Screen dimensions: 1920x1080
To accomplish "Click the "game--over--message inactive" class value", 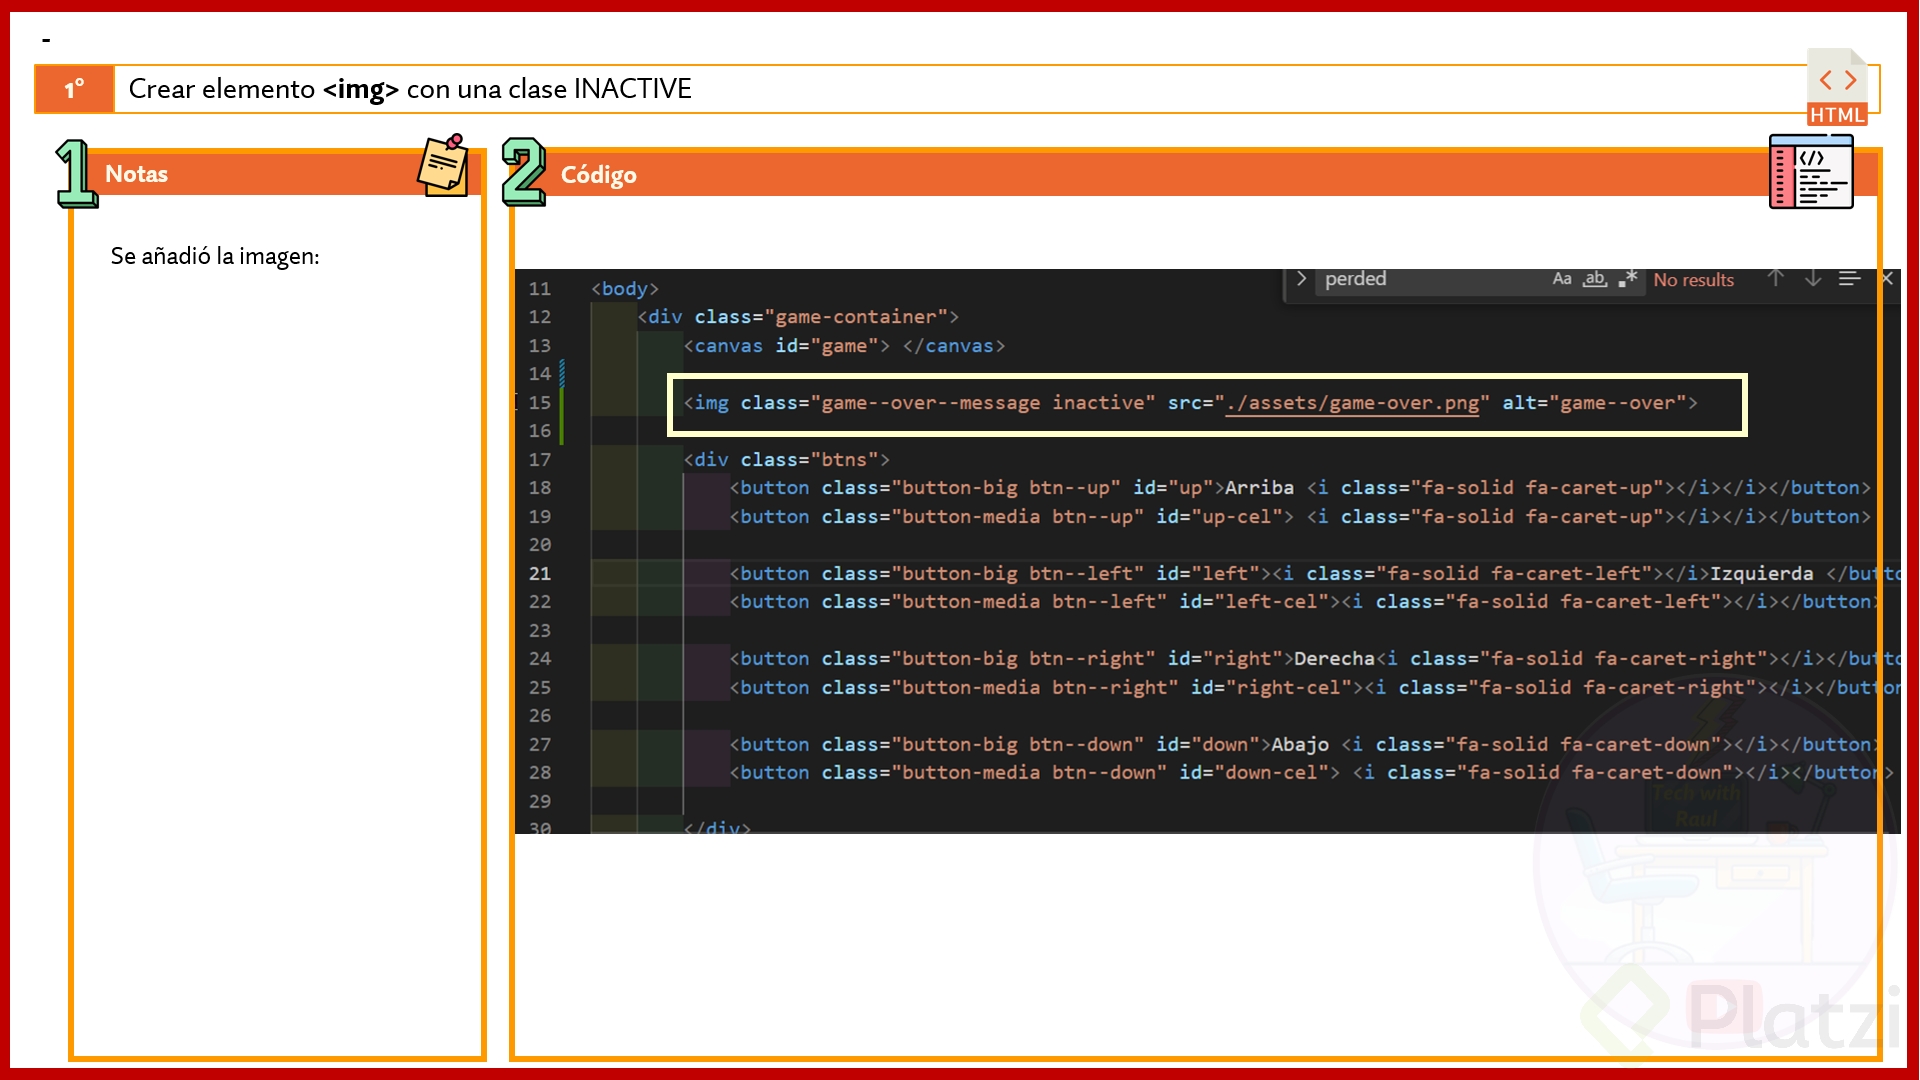I will (x=982, y=403).
